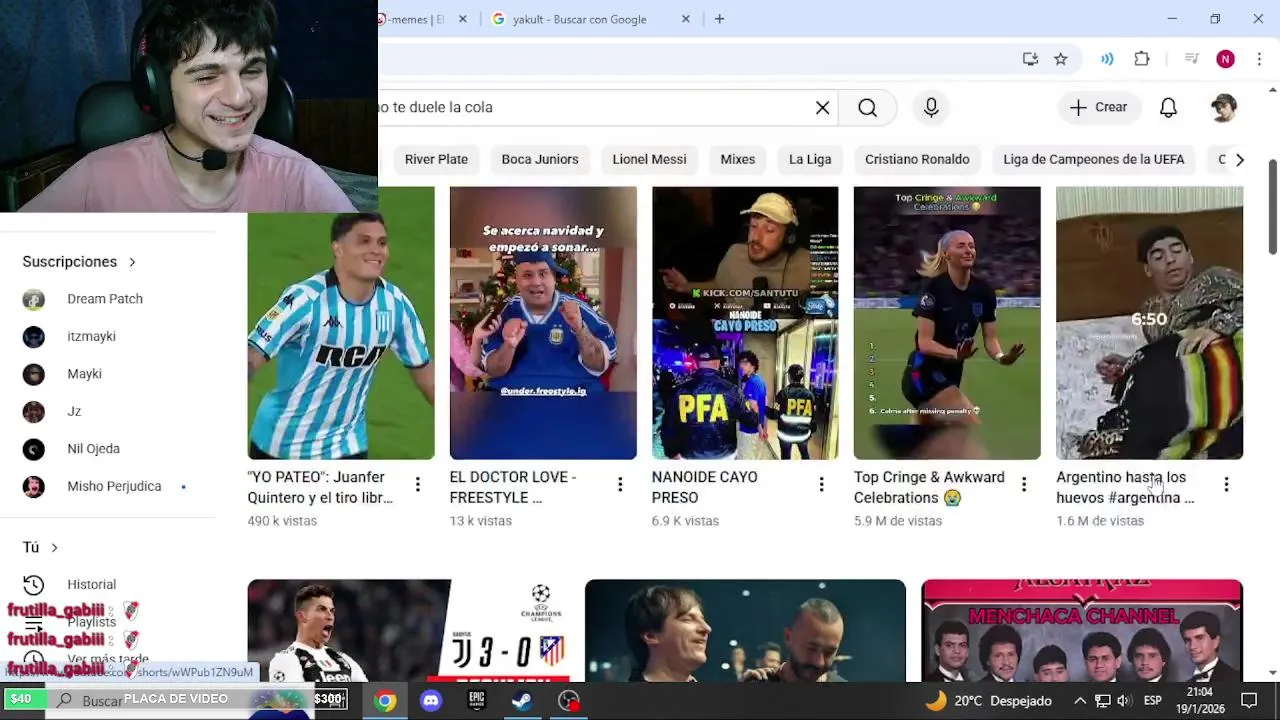
Task: Select the Boca Juniors filter chip
Action: click(x=540, y=159)
